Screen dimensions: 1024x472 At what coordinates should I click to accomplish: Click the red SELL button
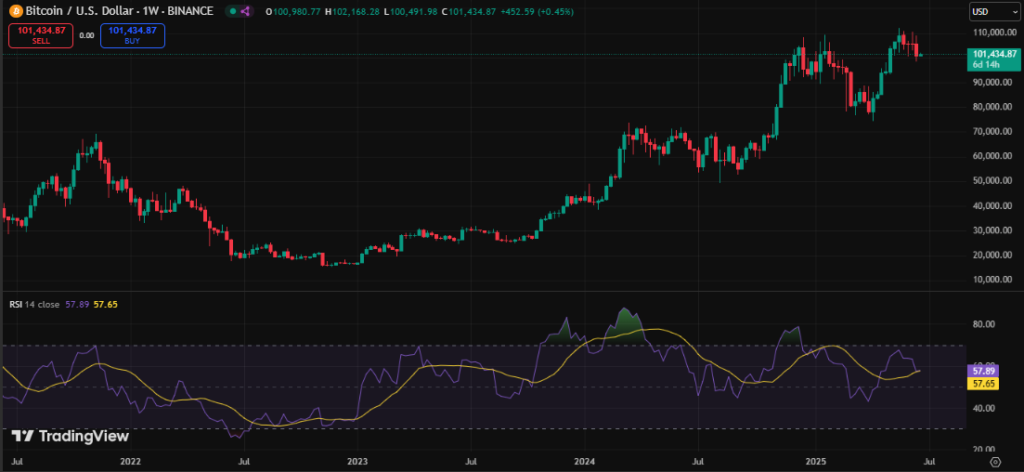coord(40,35)
